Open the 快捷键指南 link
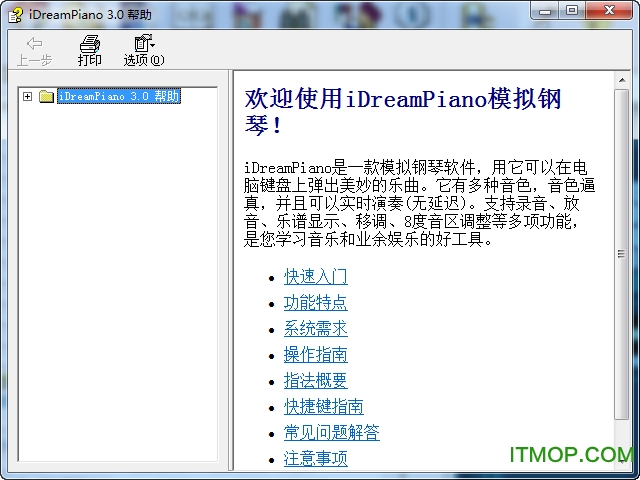 tap(324, 406)
